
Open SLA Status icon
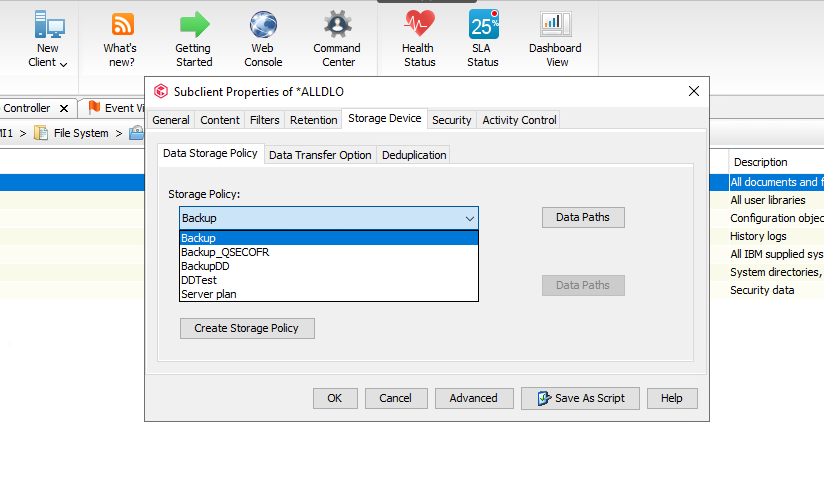(x=483, y=24)
